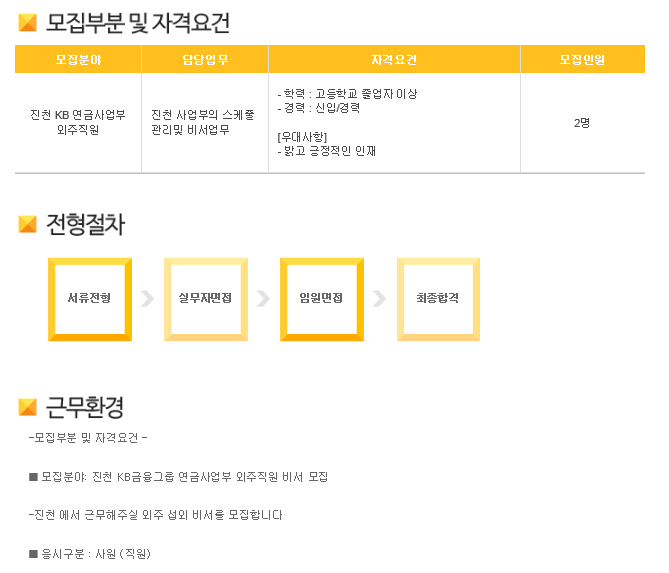Click the arrow between 실무자면접 and 임원면접
This screenshot has width=669, height=573.
coord(263,299)
